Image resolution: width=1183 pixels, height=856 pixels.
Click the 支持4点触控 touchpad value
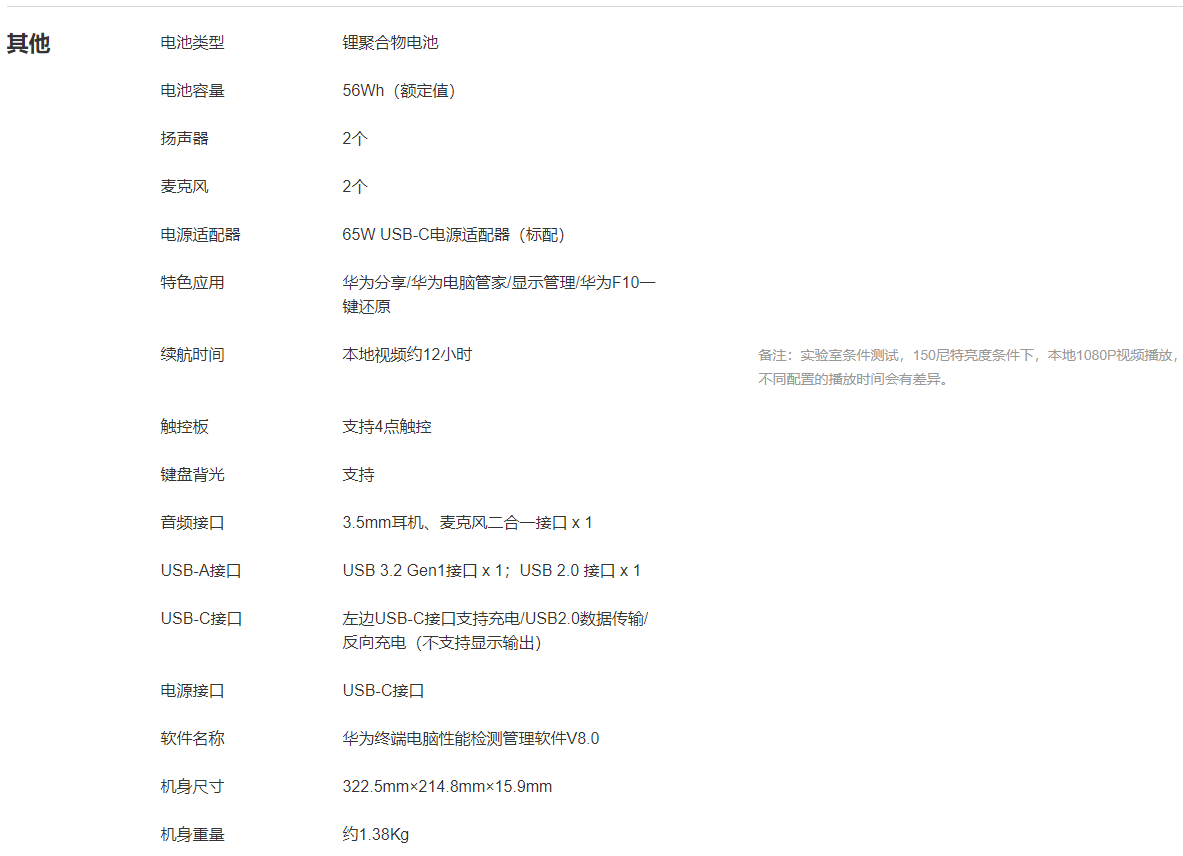[387, 427]
